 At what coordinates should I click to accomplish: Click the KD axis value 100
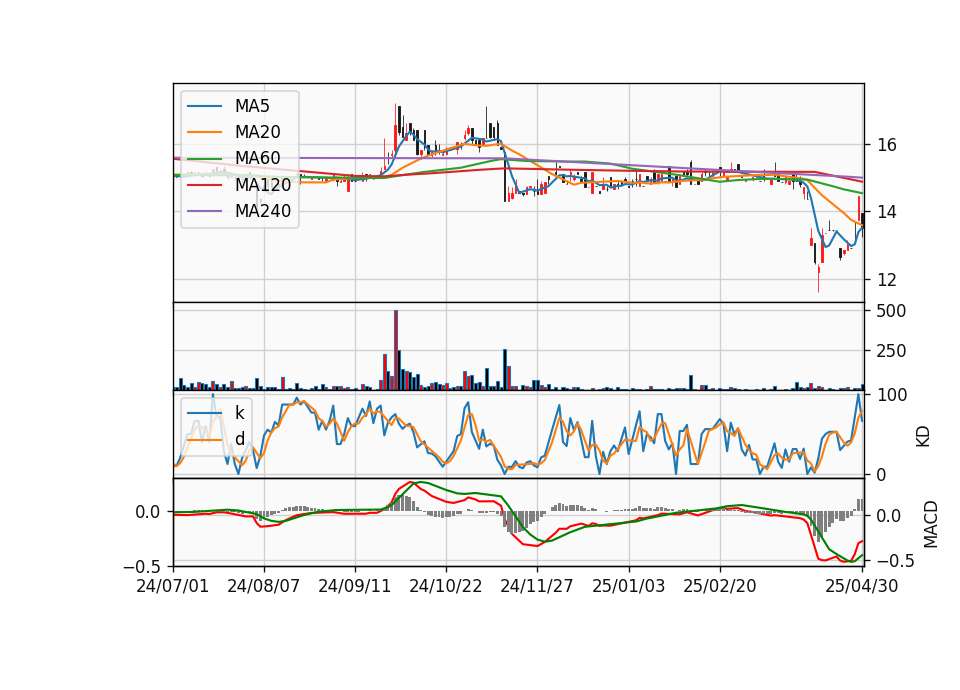(891, 395)
